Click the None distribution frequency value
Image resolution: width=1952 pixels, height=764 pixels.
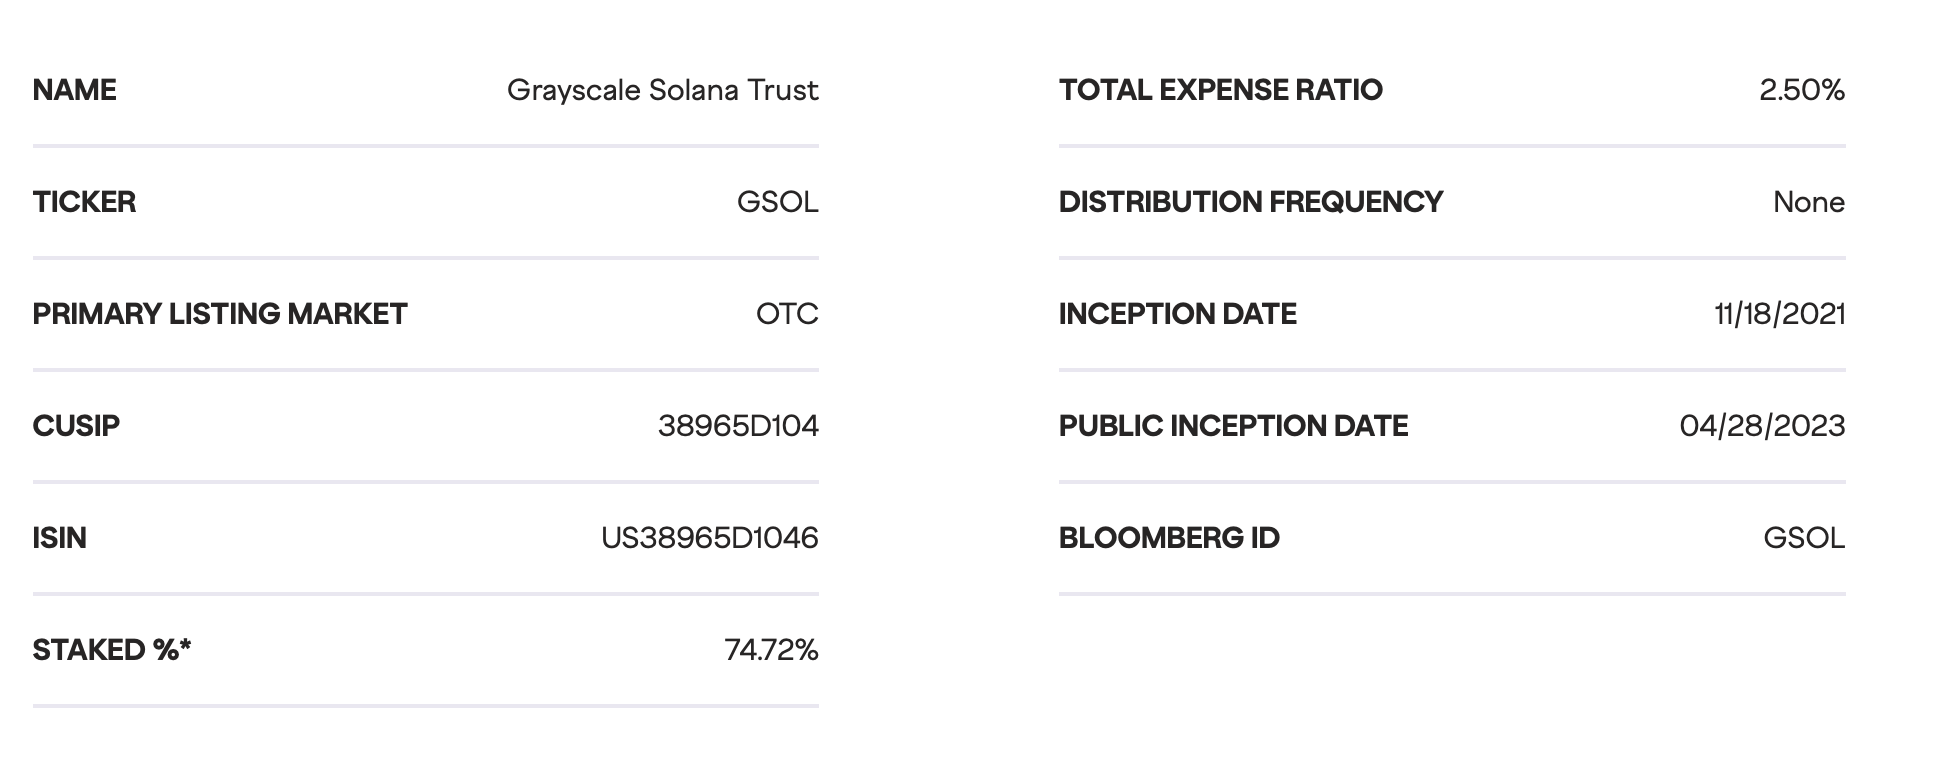(x=1808, y=202)
